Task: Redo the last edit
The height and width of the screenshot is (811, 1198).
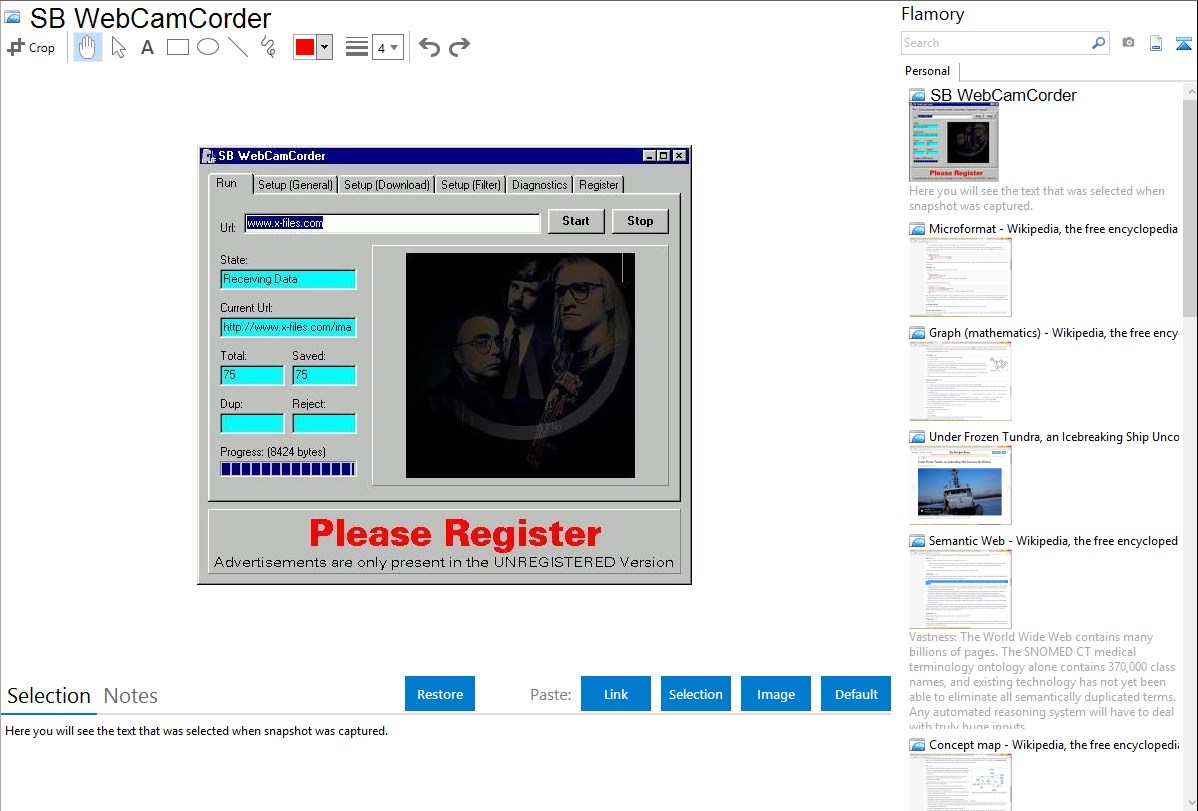Action: tap(459, 47)
